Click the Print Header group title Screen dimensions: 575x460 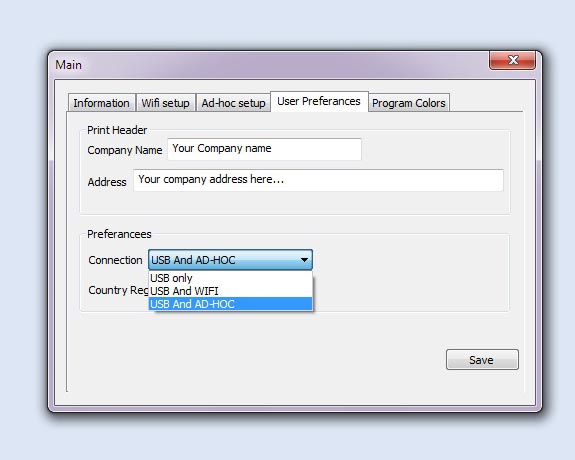tap(117, 130)
